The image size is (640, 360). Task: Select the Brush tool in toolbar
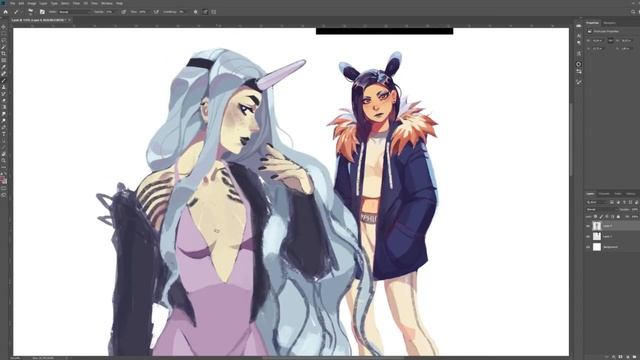4,80
